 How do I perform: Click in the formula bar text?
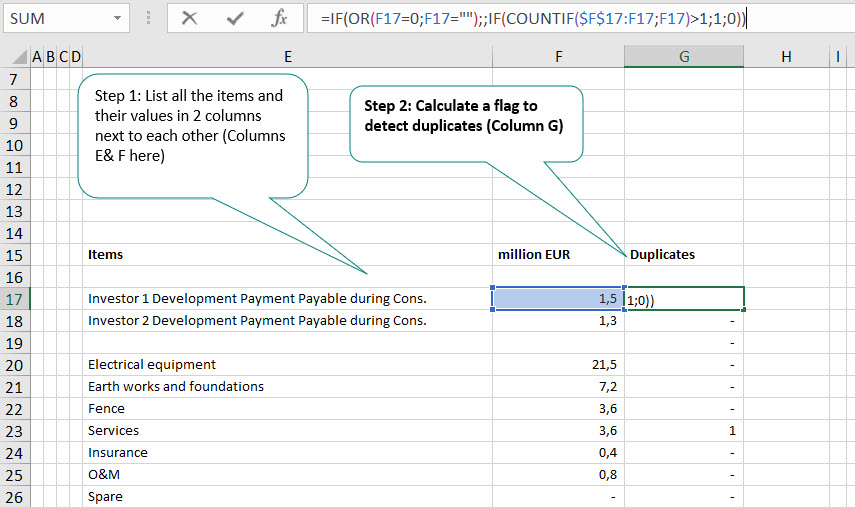(x=532, y=19)
